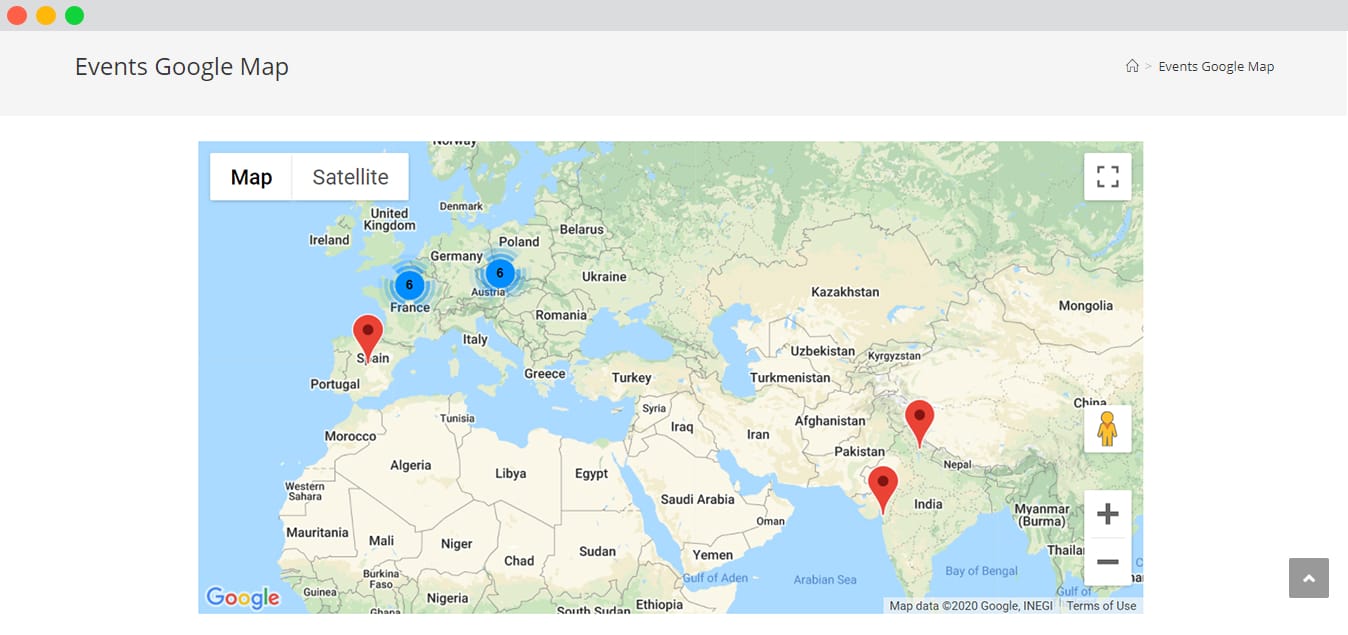
Task: Click the back-to-top arrow button
Action: [1308, 578]
